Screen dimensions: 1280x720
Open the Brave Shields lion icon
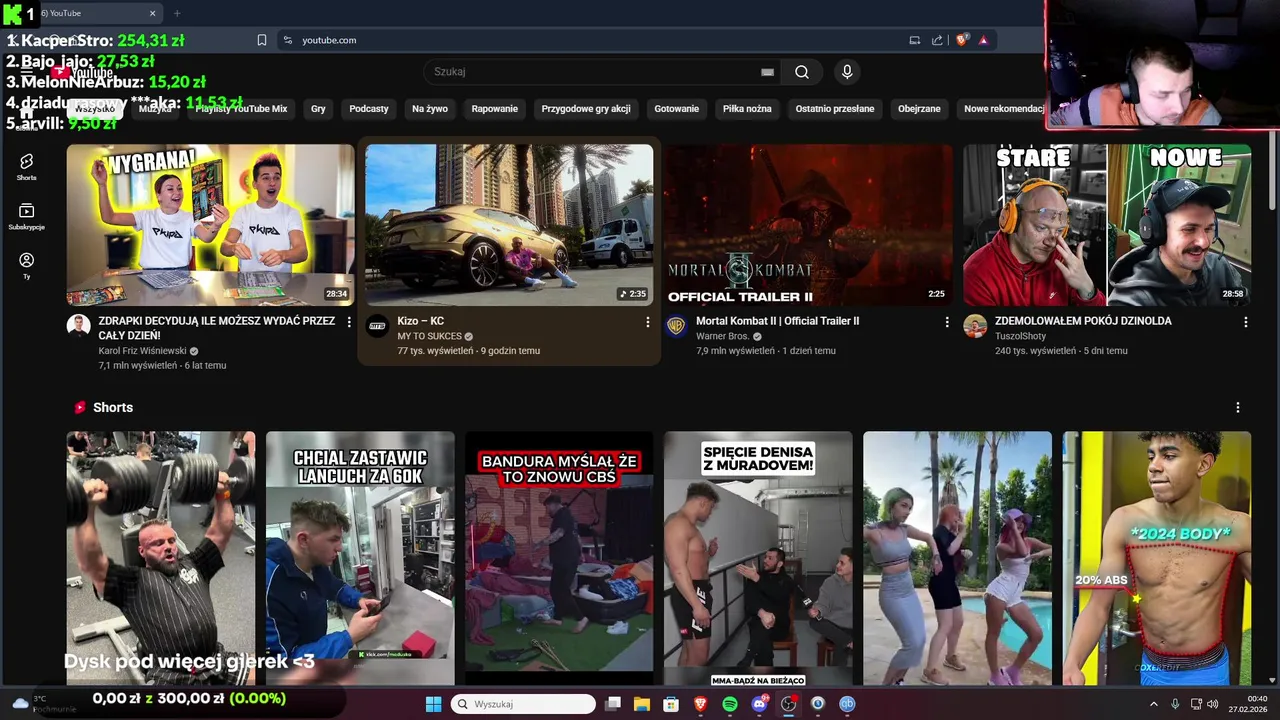[962, 40]
